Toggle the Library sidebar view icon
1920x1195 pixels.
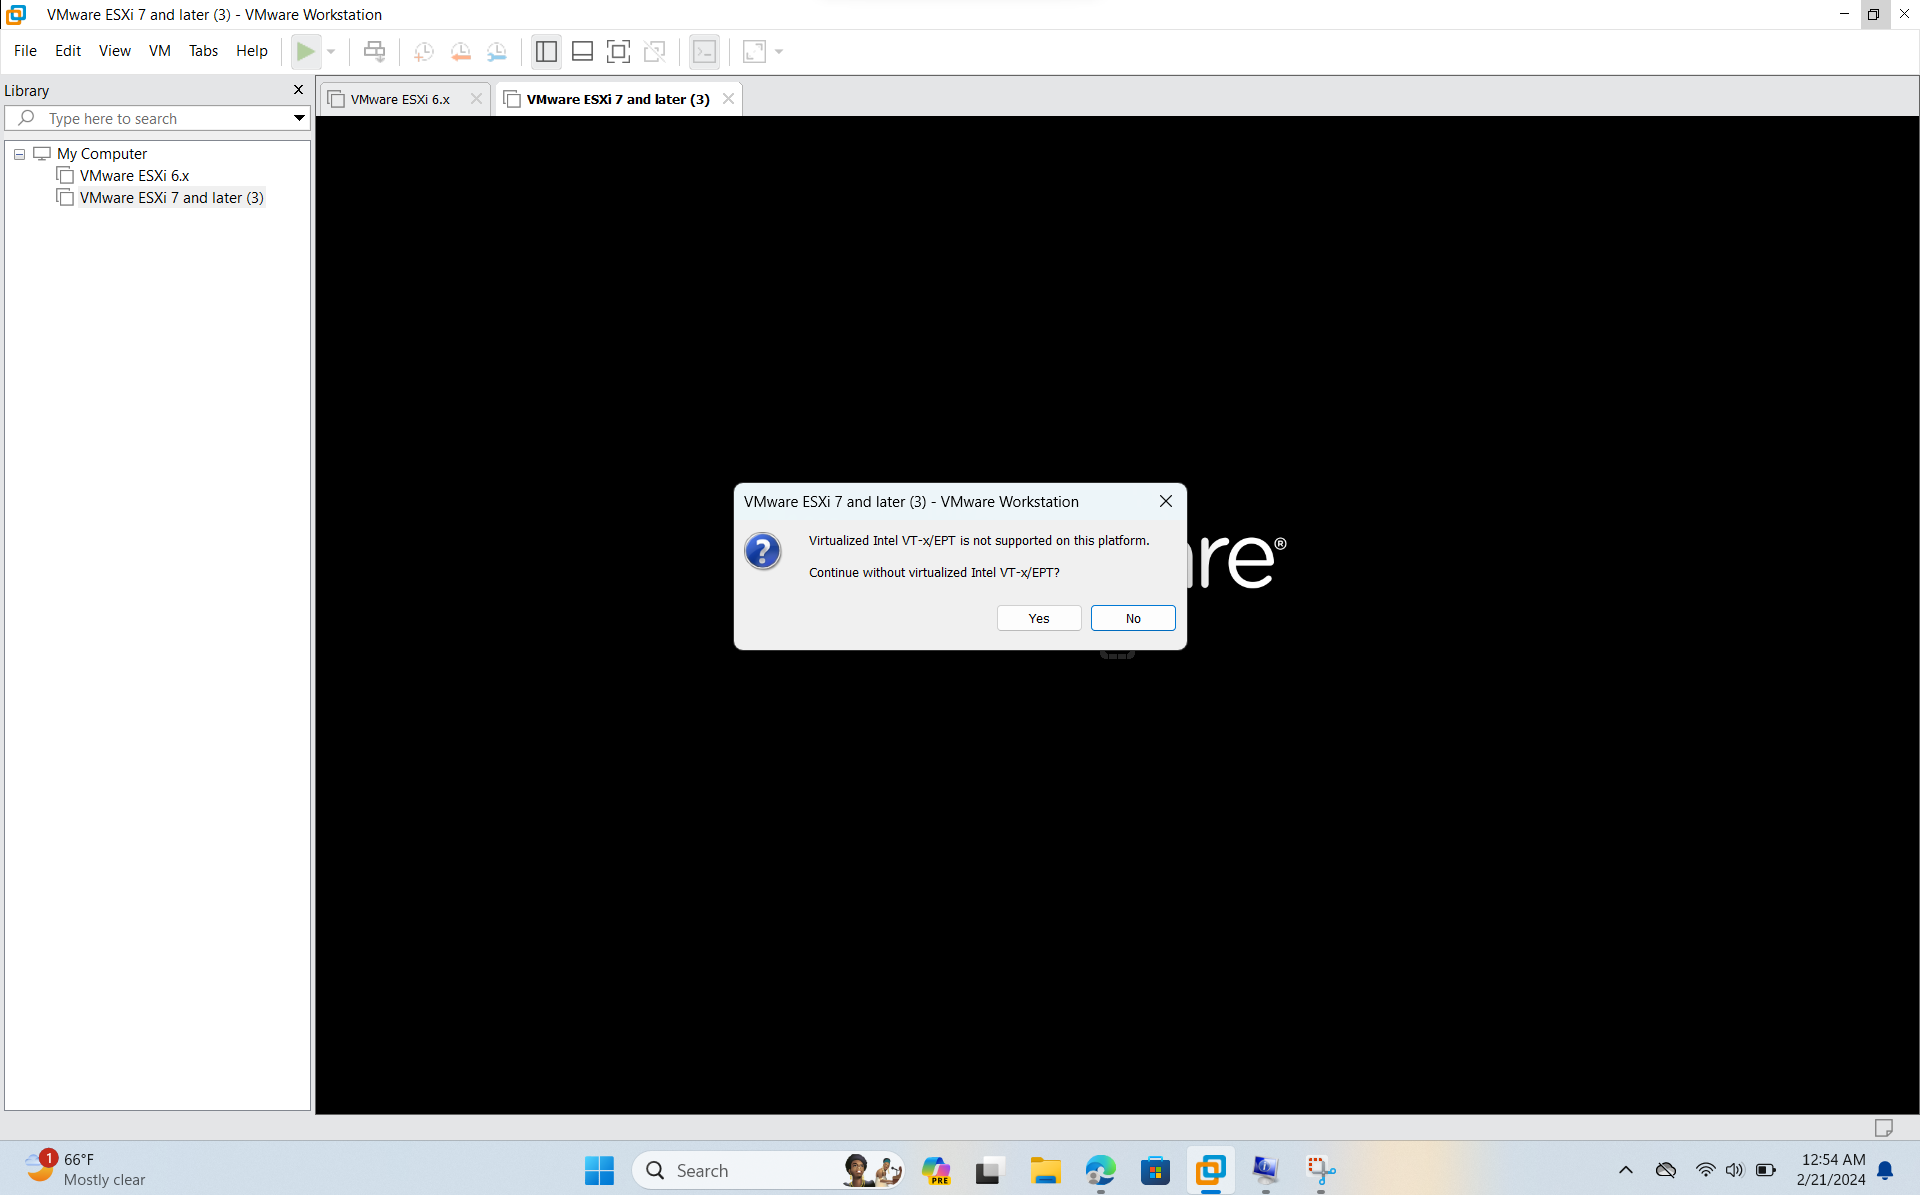click(546, 51)
